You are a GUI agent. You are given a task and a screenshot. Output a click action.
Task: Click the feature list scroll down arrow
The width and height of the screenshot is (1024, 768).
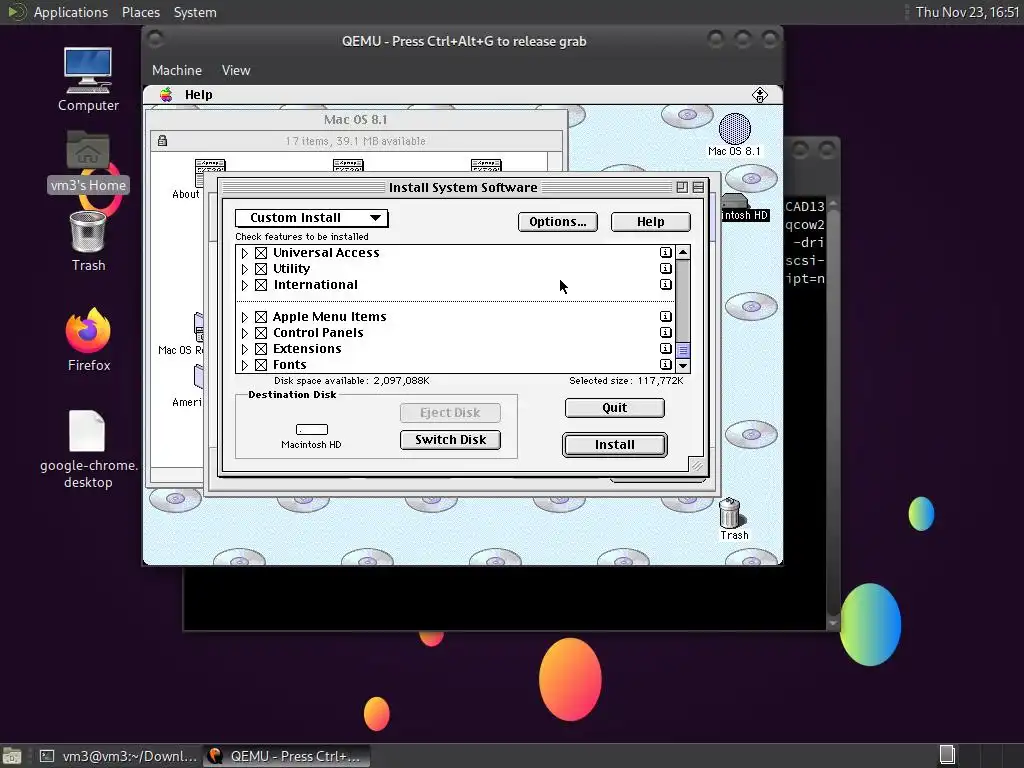coord(683,366)
